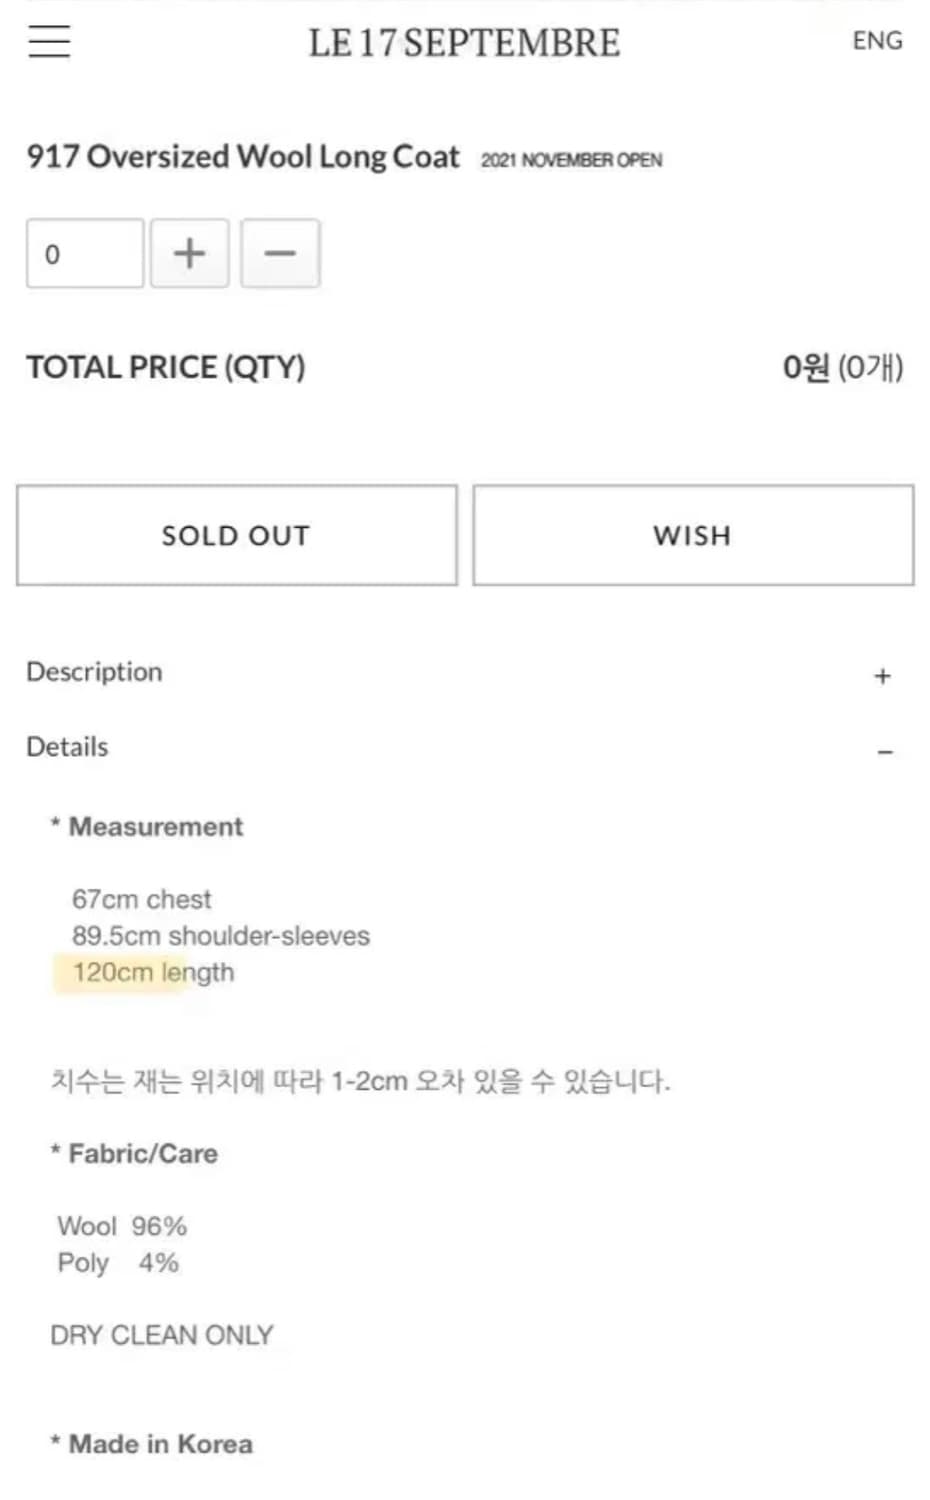Screen dimensions: 930x1500
Task: Click the Measurement heading
Action: 155,827
